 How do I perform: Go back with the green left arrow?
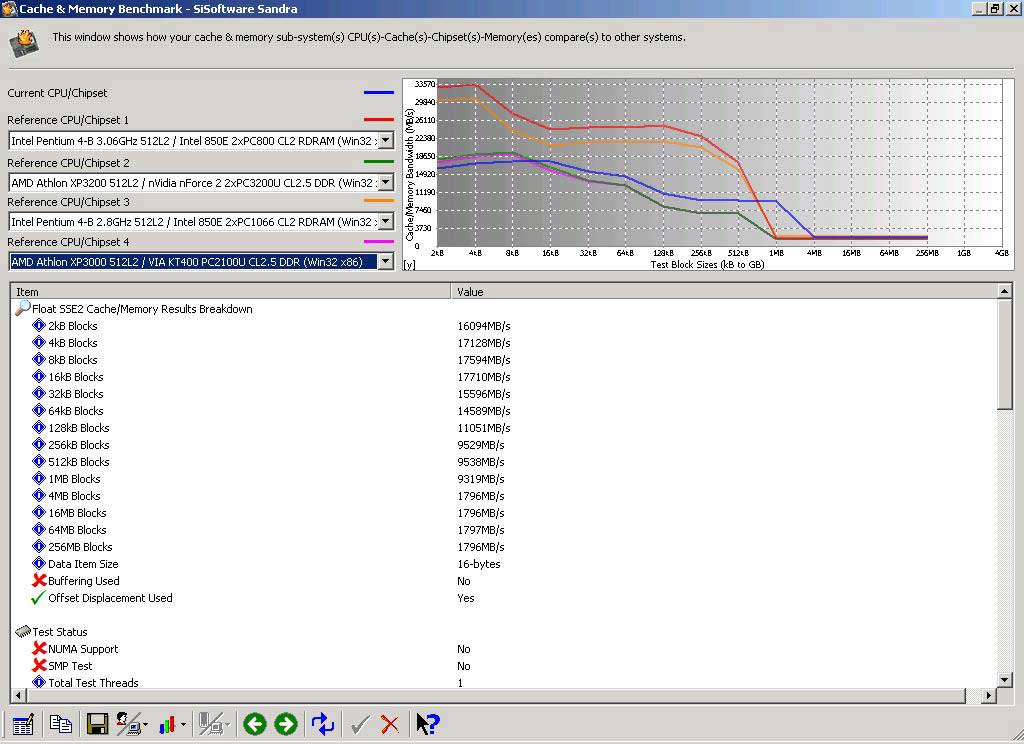[255, 724]
